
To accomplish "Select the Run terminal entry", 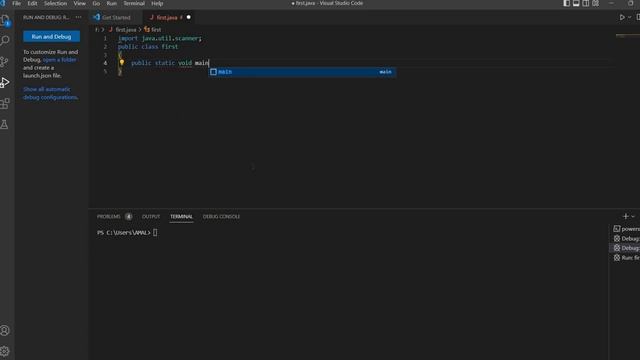I will pos(627,258).
